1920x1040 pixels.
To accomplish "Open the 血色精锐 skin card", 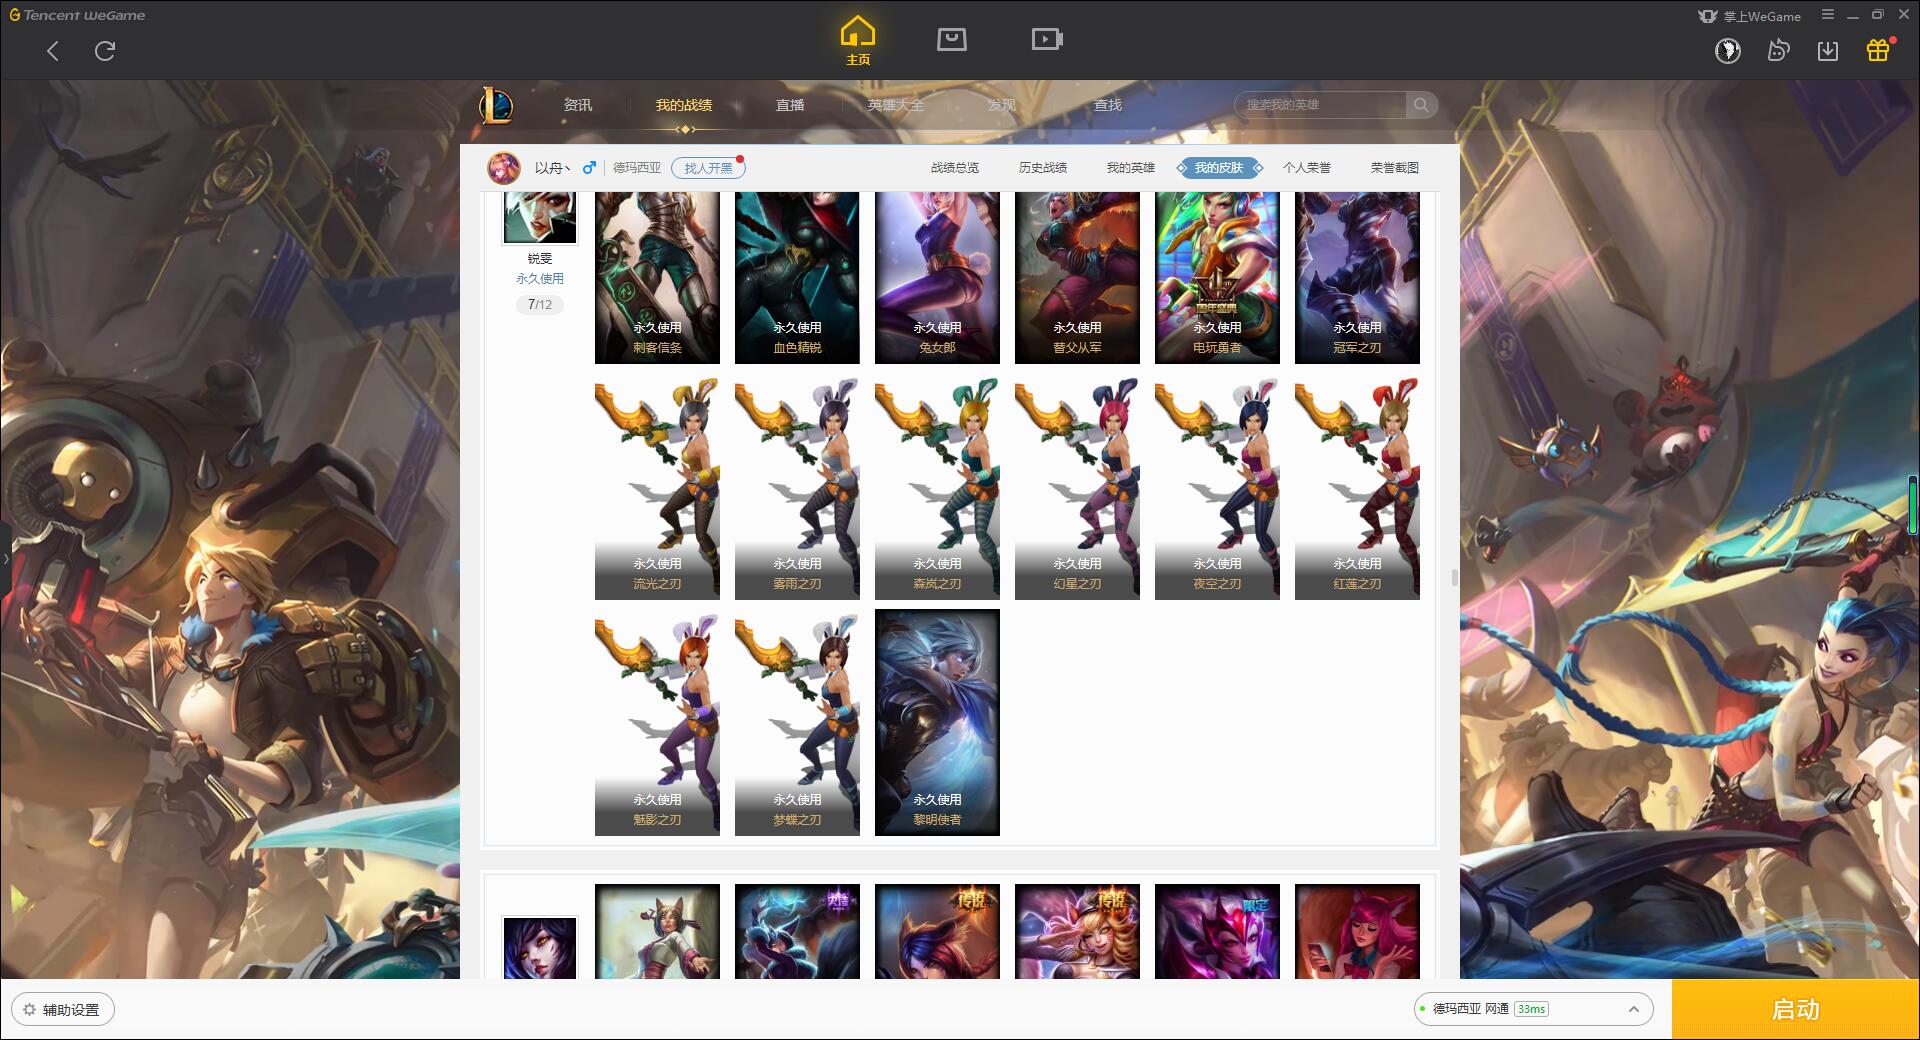I will click(797, 277).
